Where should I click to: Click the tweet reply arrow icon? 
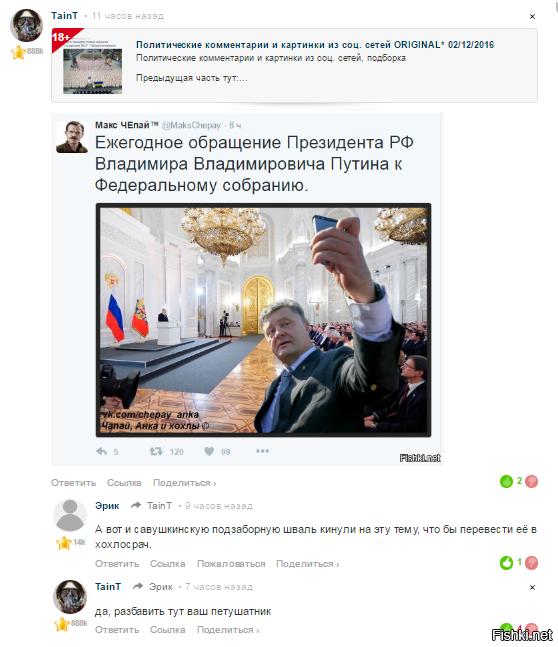pyautogui.click(x=102, y=451)
